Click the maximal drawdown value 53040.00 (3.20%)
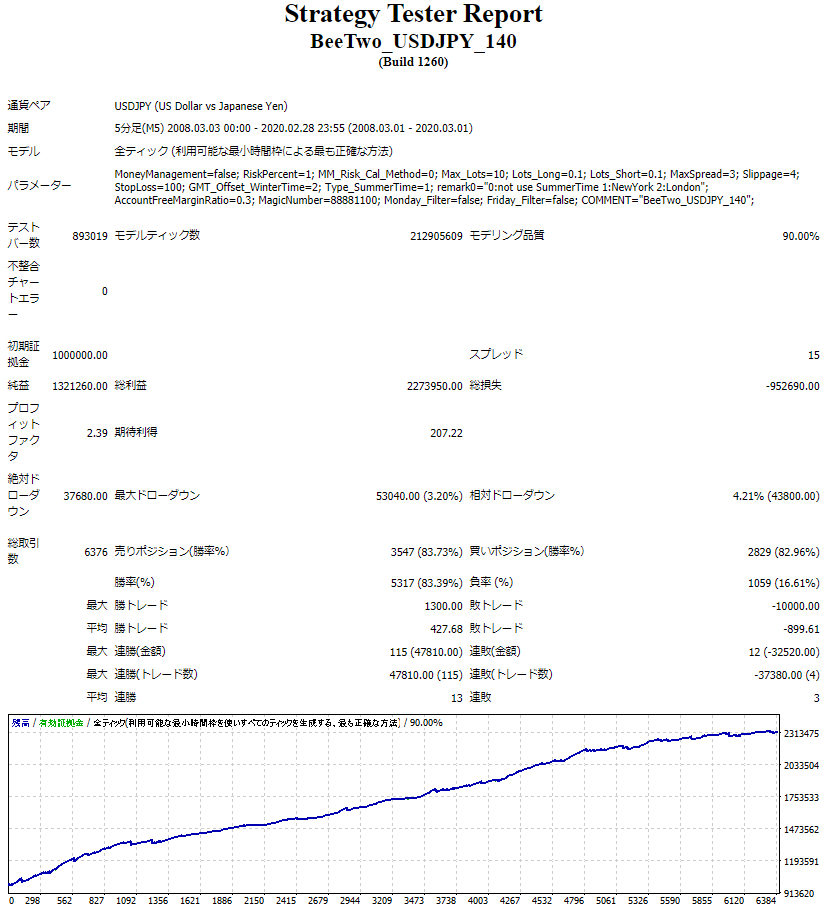 coord(419,496)
